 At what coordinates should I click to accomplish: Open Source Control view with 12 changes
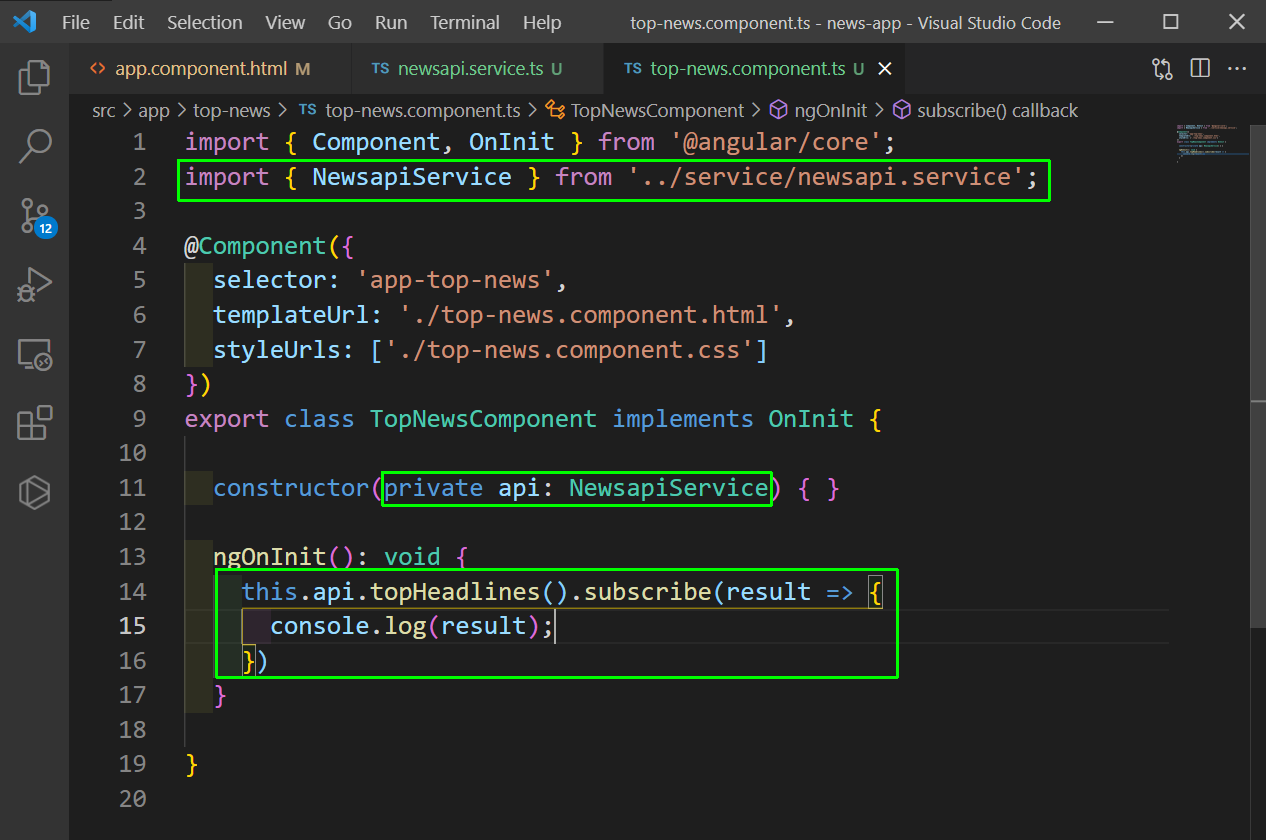tap(37, 215)
